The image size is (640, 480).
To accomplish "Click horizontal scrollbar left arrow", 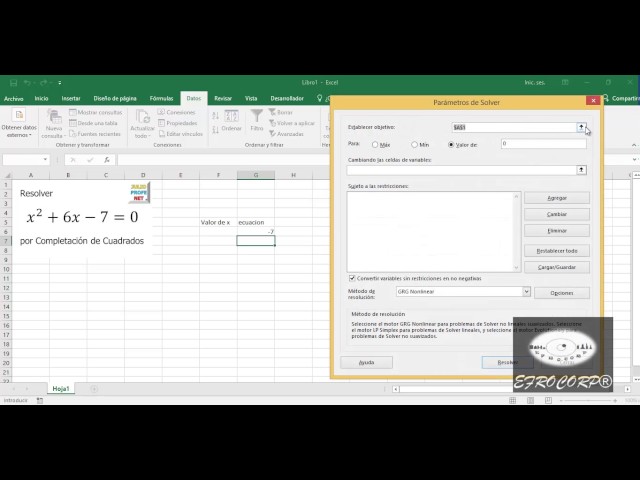I will point(396,389).
